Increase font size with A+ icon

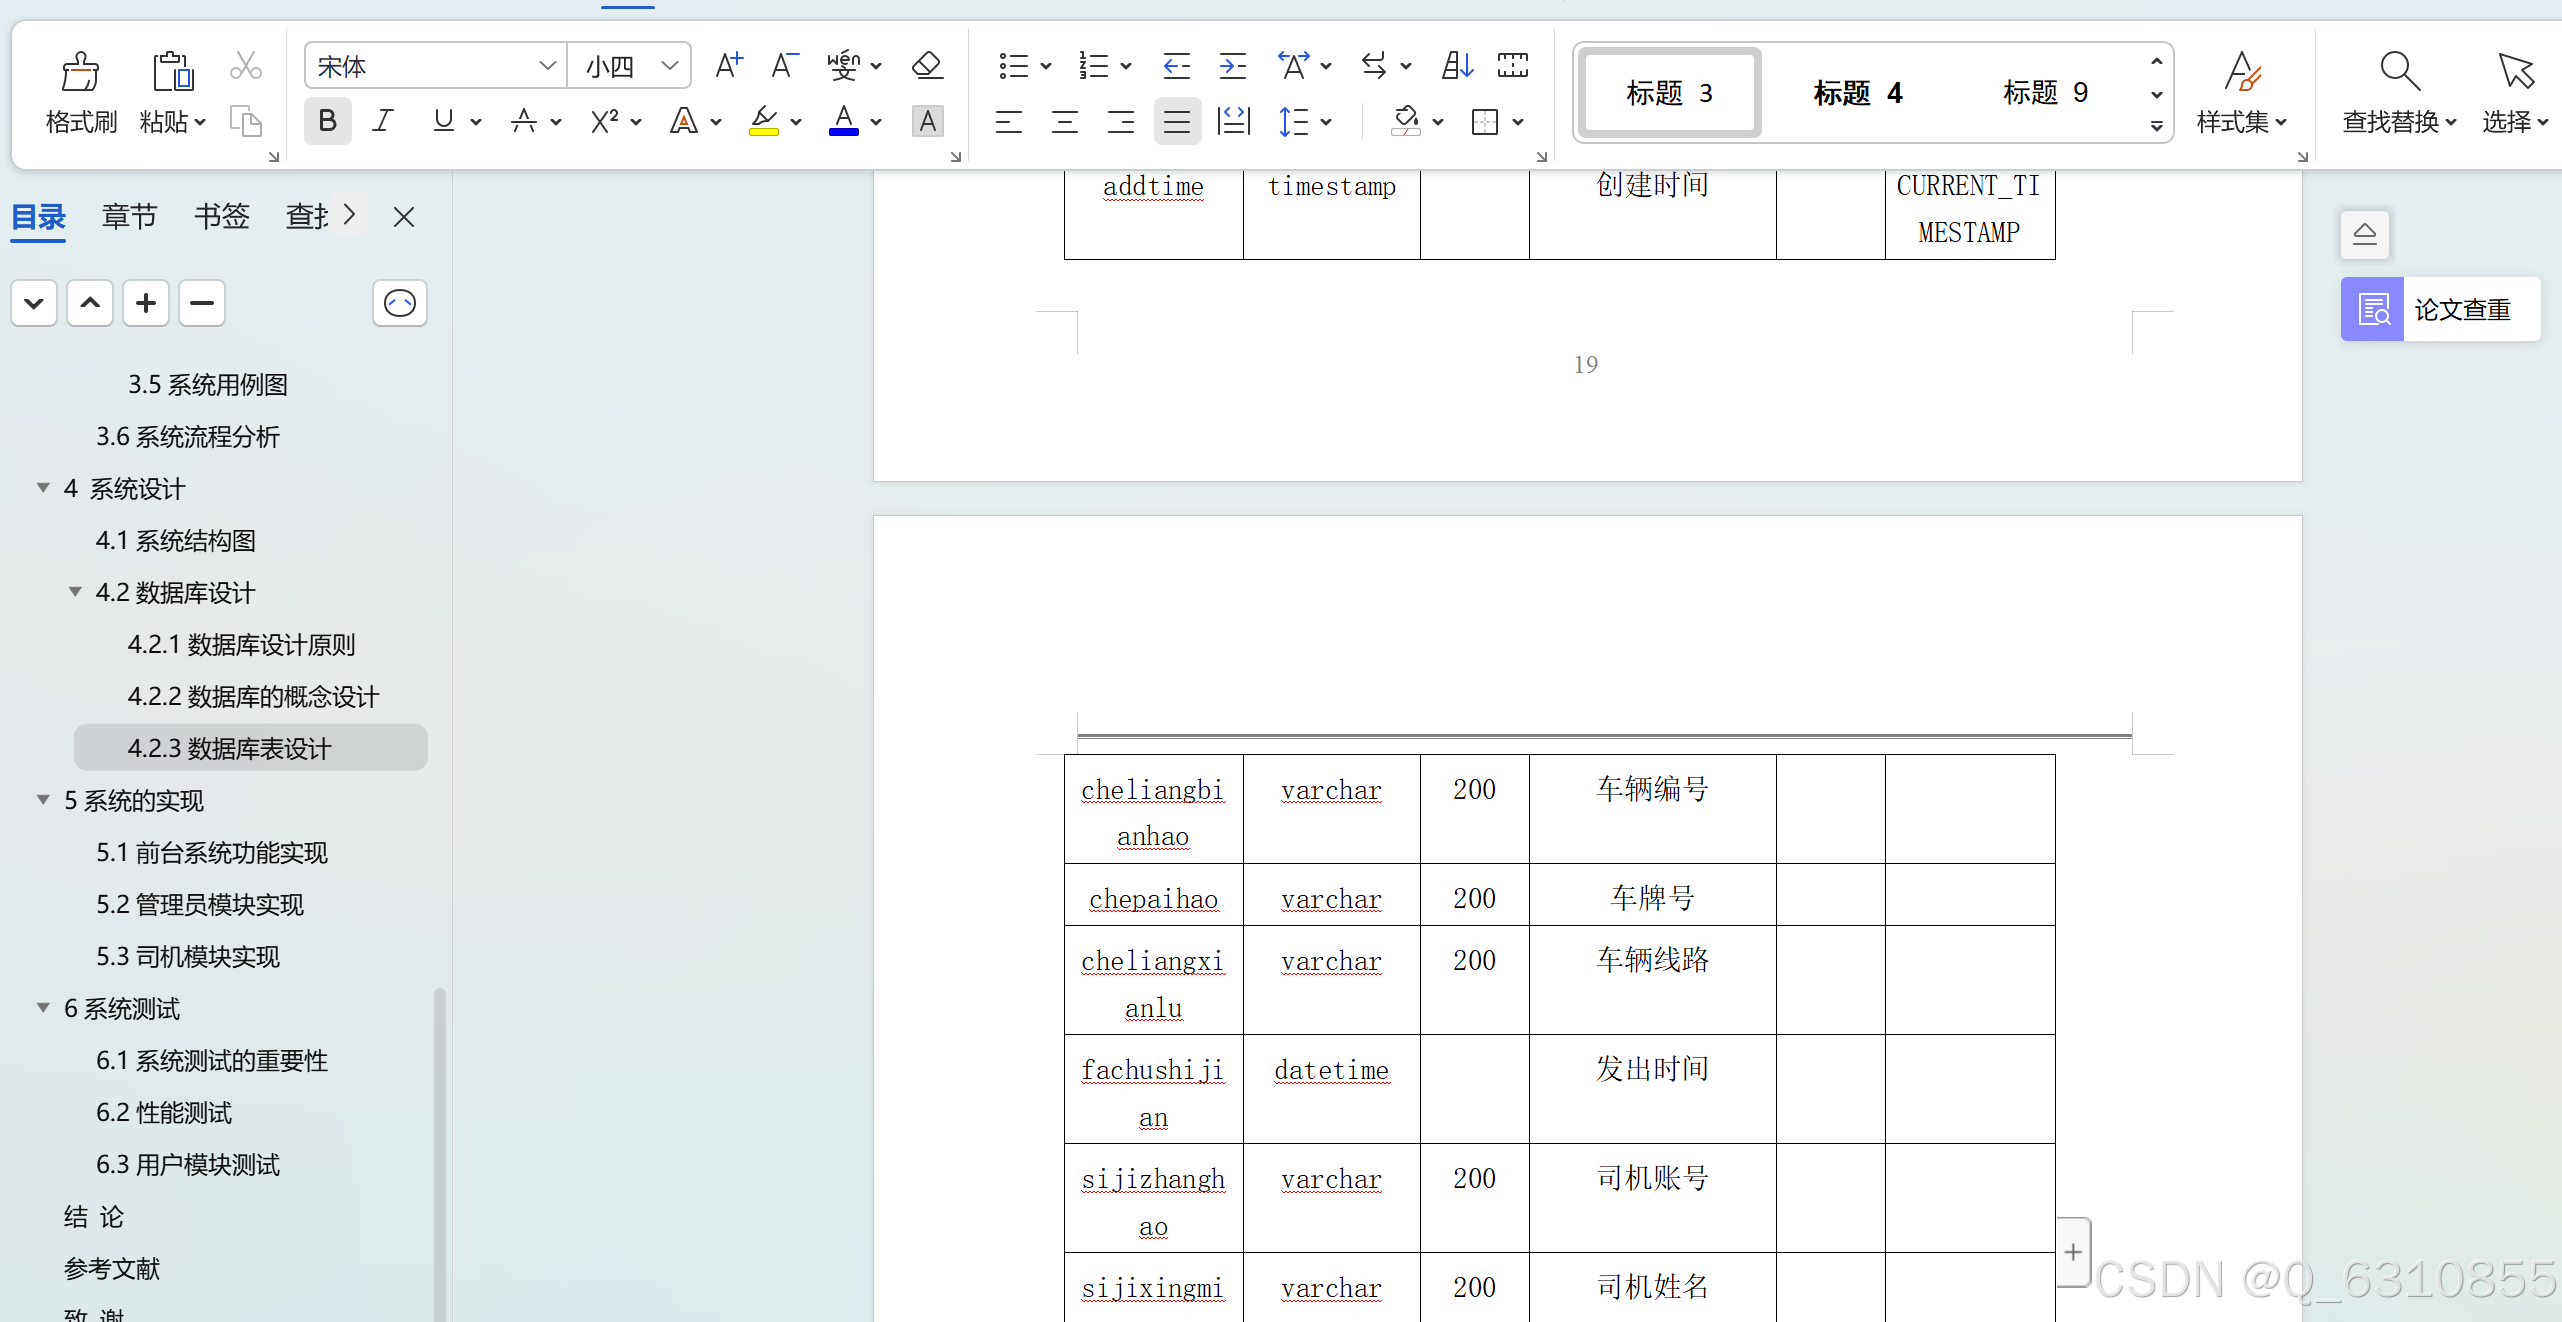click(x=729, y=66)
